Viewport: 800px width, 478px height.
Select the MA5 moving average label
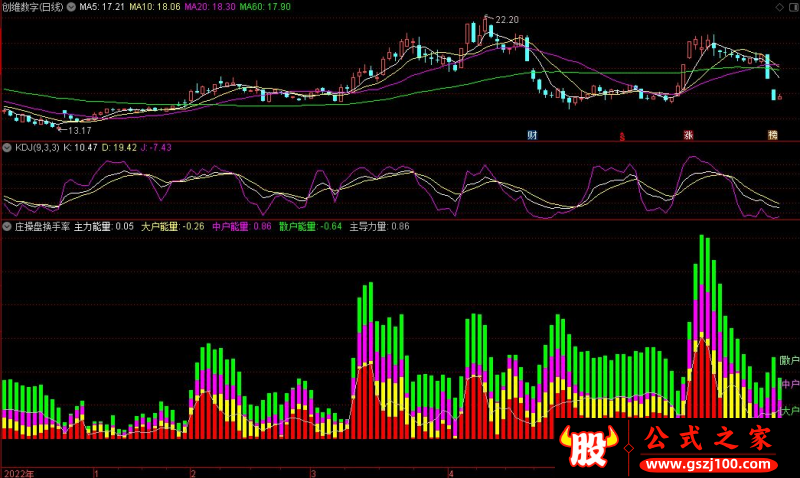pos(102,6)
